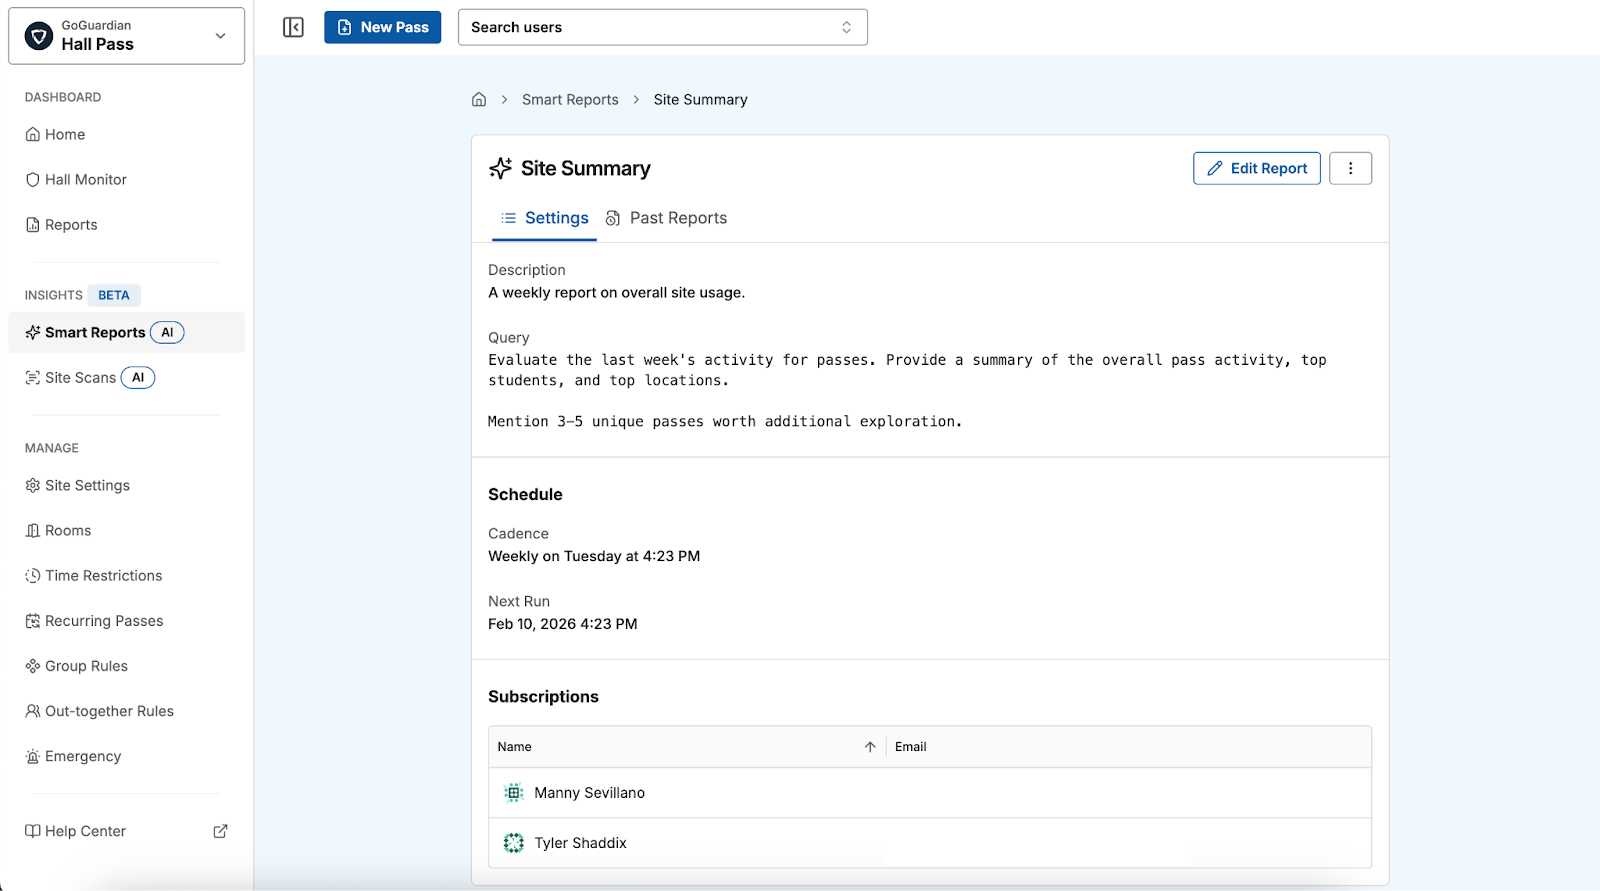The height and width of the screenshot is (891, 1600).
Task: Click the up-down arrows in Search users
Action: coord(847,27)
